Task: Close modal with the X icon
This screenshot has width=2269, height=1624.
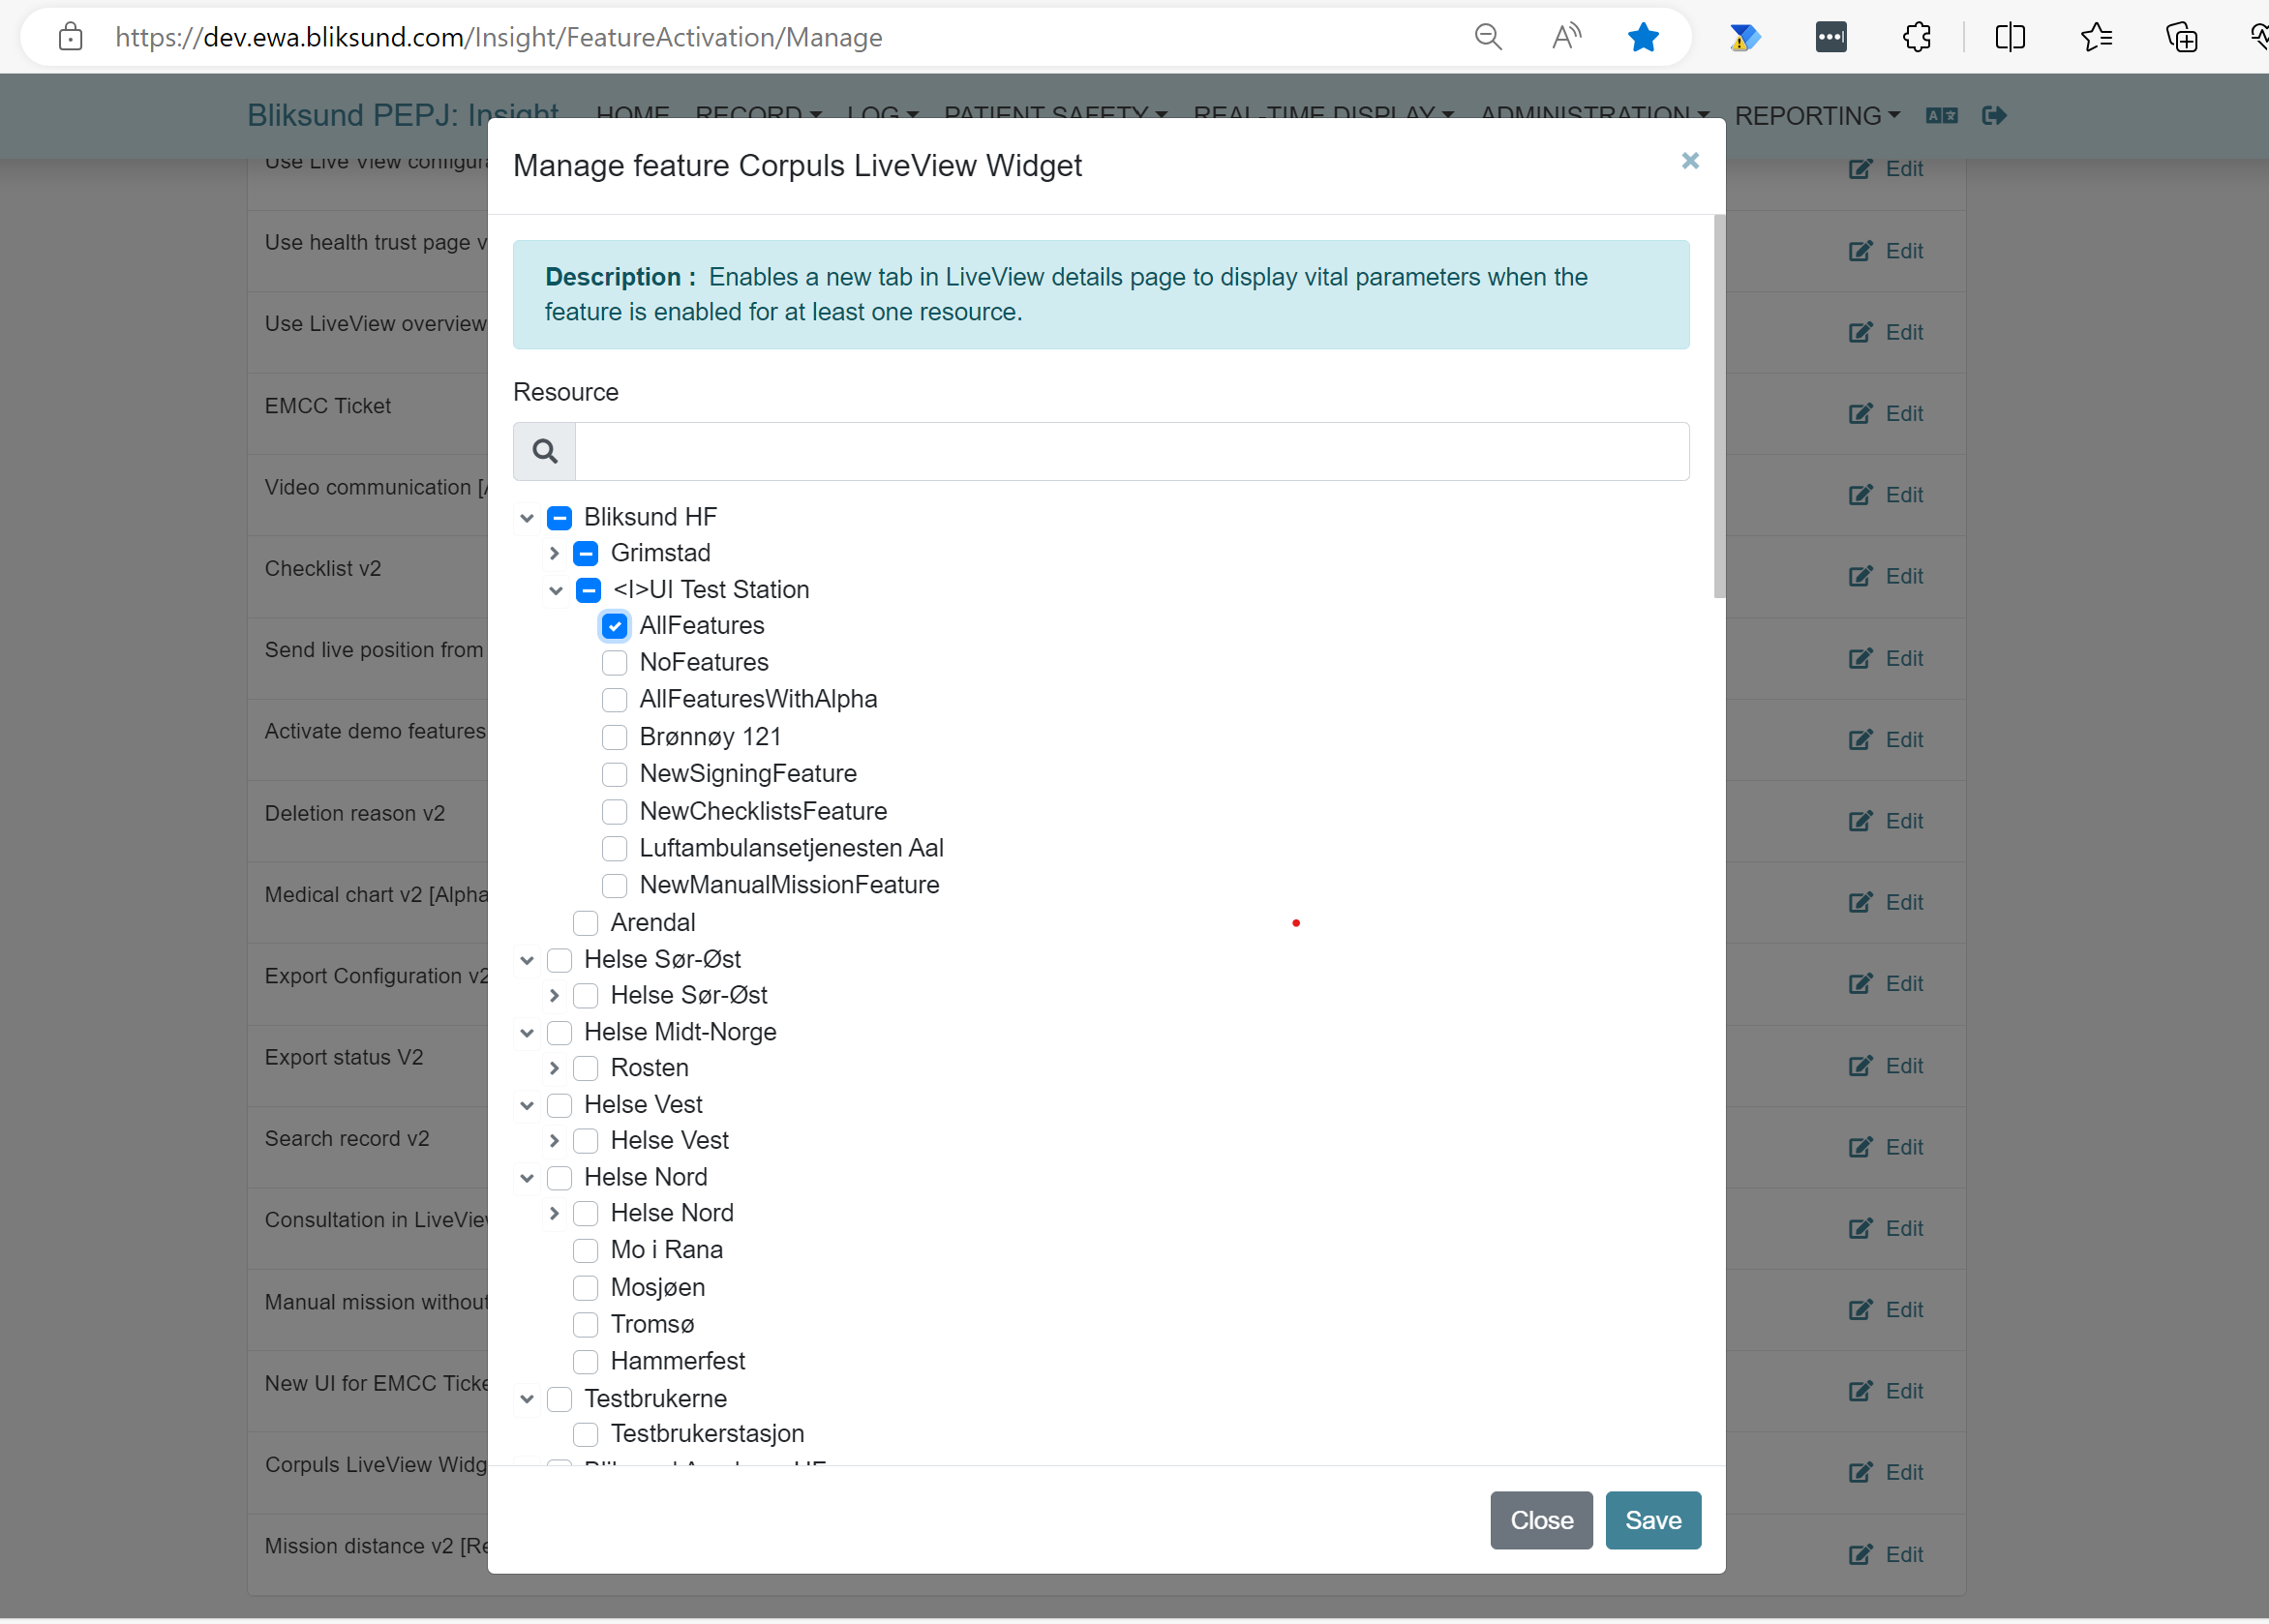Action: pyautogui.click(x=1689, y=161)
